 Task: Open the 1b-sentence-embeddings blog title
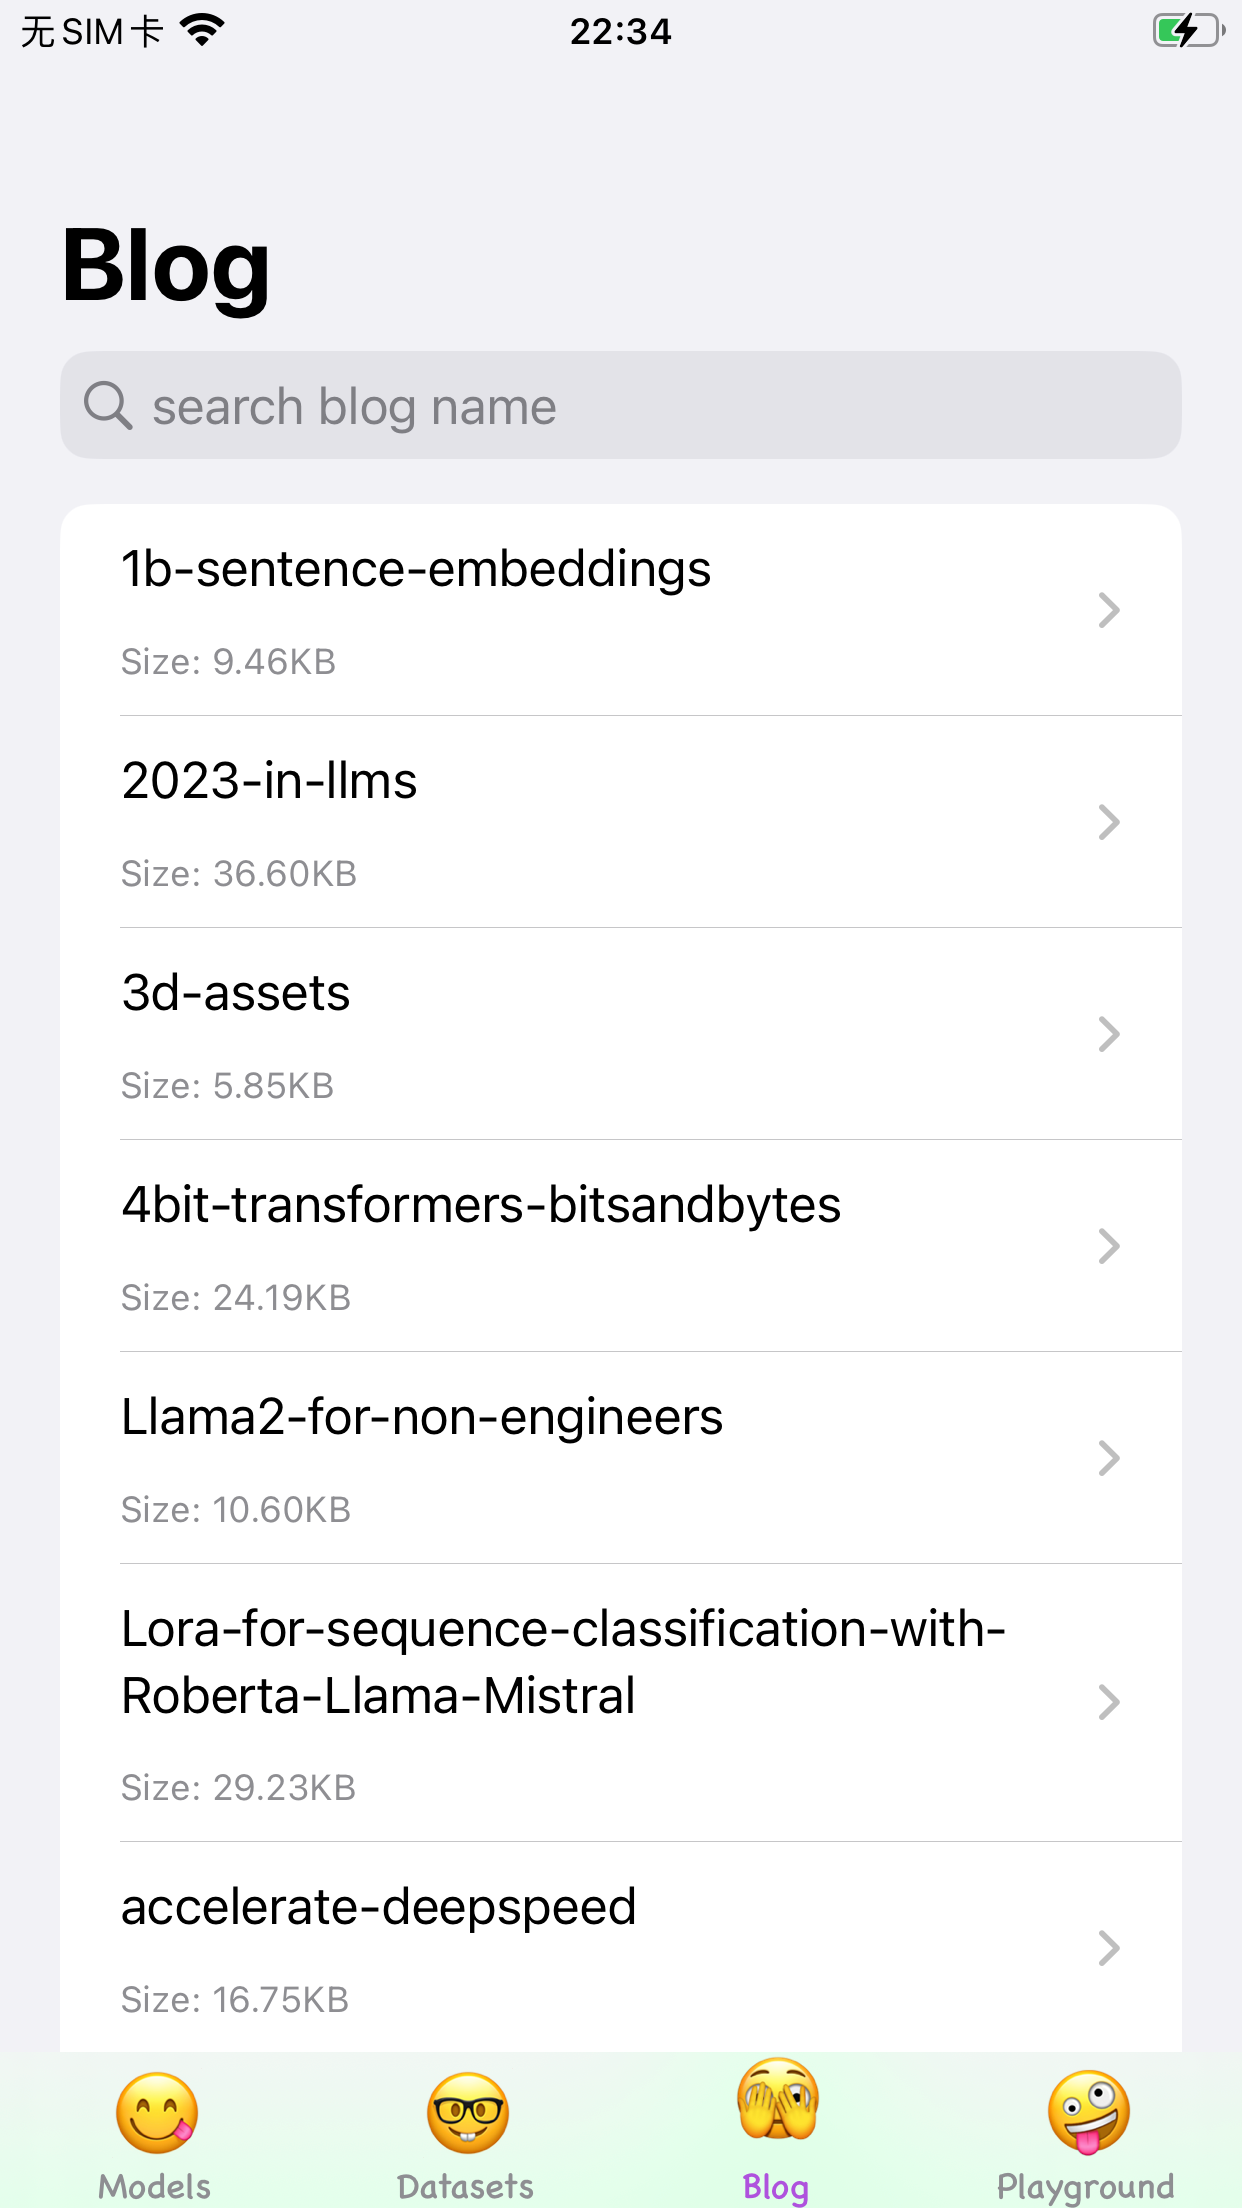(416, 569)
